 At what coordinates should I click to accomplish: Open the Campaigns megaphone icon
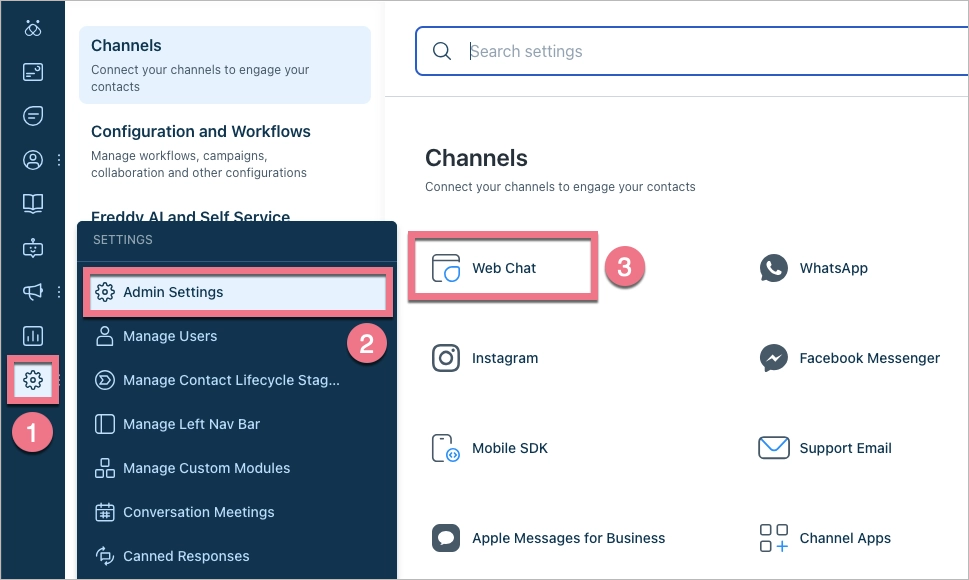(33, 291)
